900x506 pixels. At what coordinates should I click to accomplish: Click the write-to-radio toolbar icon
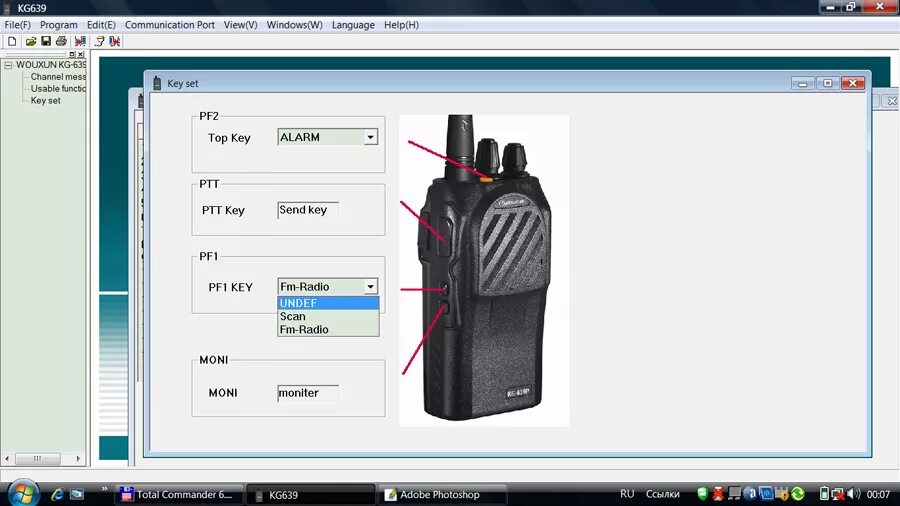click(x=115, y=41)
